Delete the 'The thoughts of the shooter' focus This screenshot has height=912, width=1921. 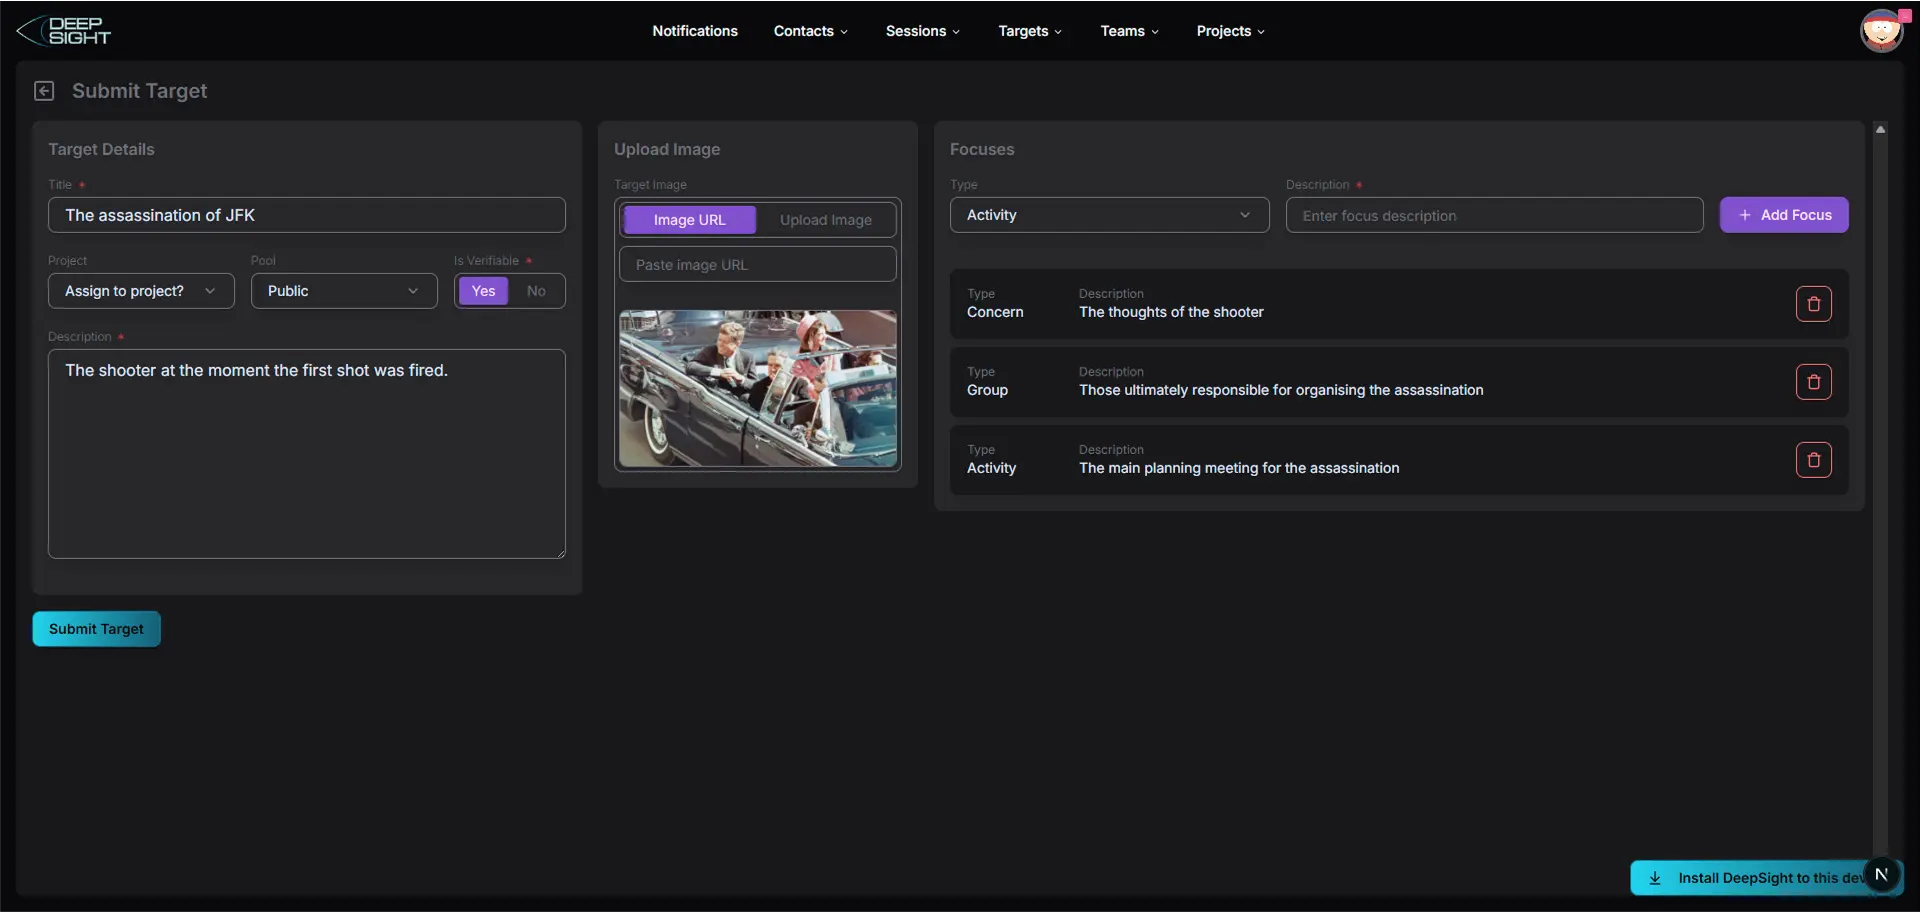click(1813, 304)
